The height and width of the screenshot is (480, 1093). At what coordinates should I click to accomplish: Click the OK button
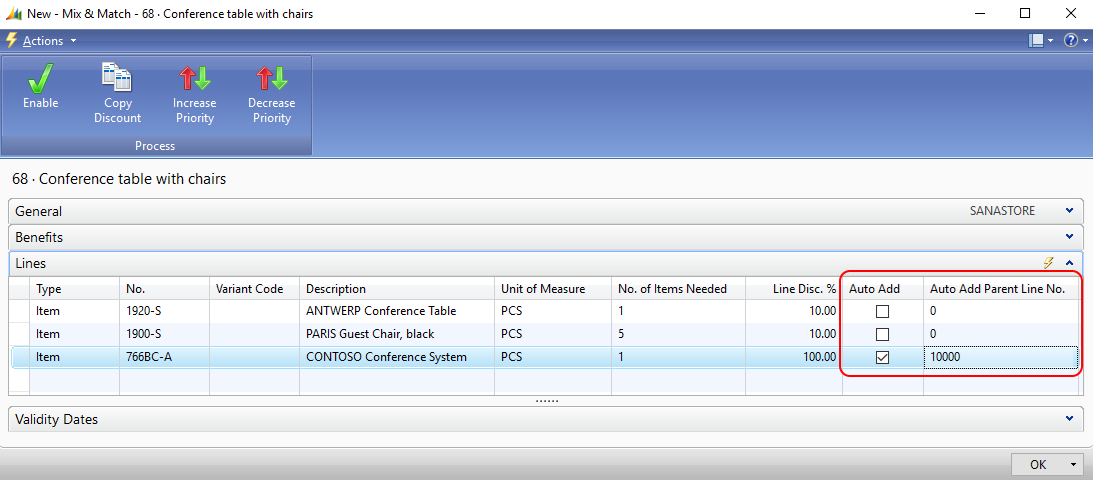[1039, 465]
